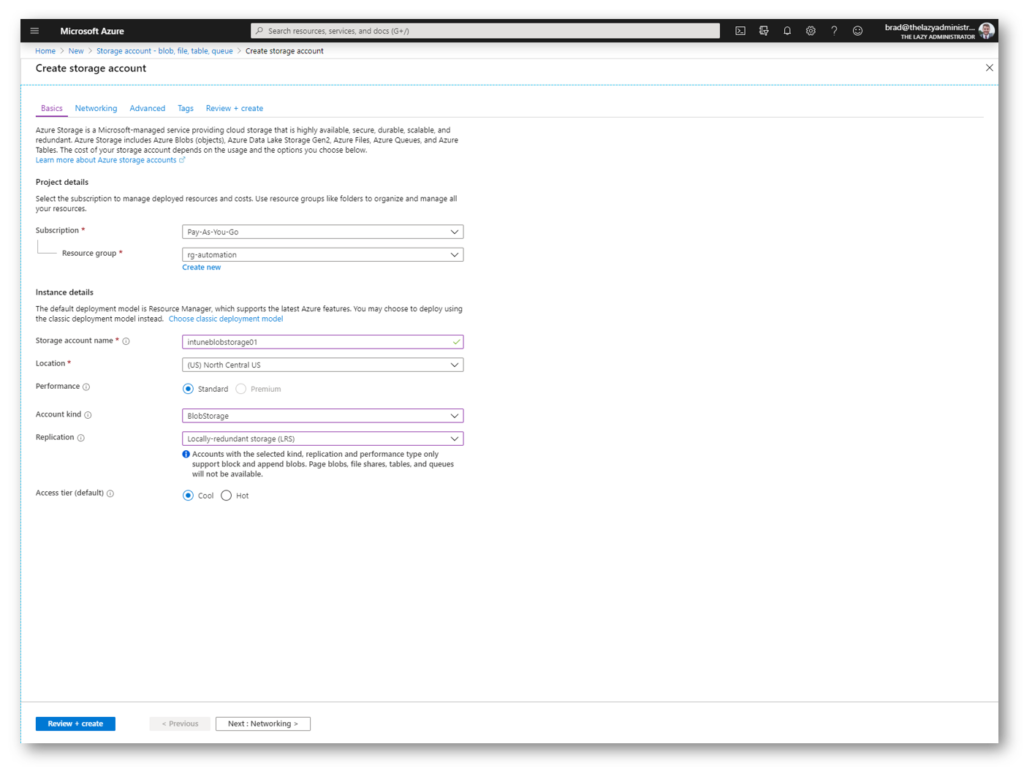Close the Create storage account blade
This screenshot has height=771, width=1024.
point(989,68)
